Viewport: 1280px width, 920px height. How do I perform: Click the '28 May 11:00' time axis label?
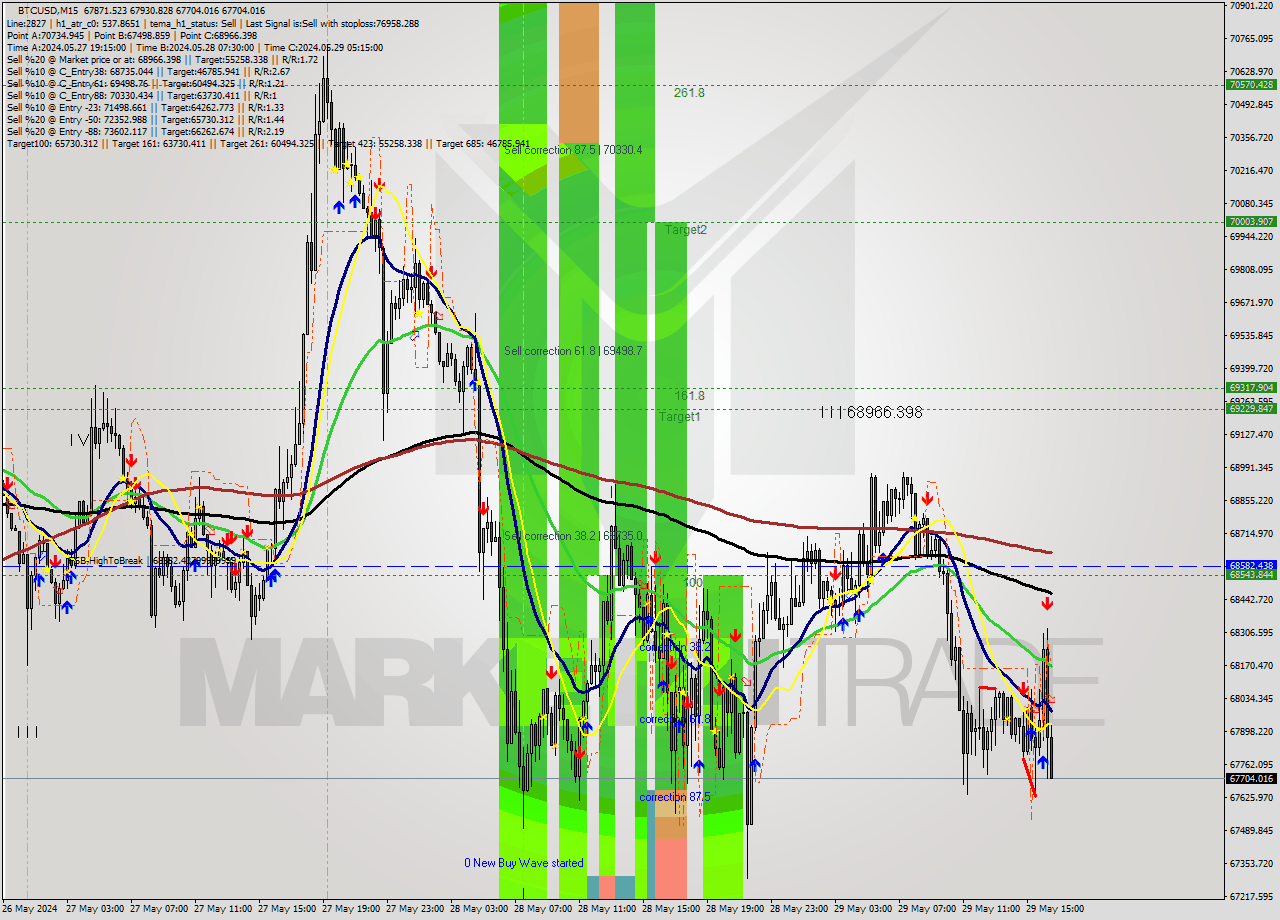tap(605, 909)
